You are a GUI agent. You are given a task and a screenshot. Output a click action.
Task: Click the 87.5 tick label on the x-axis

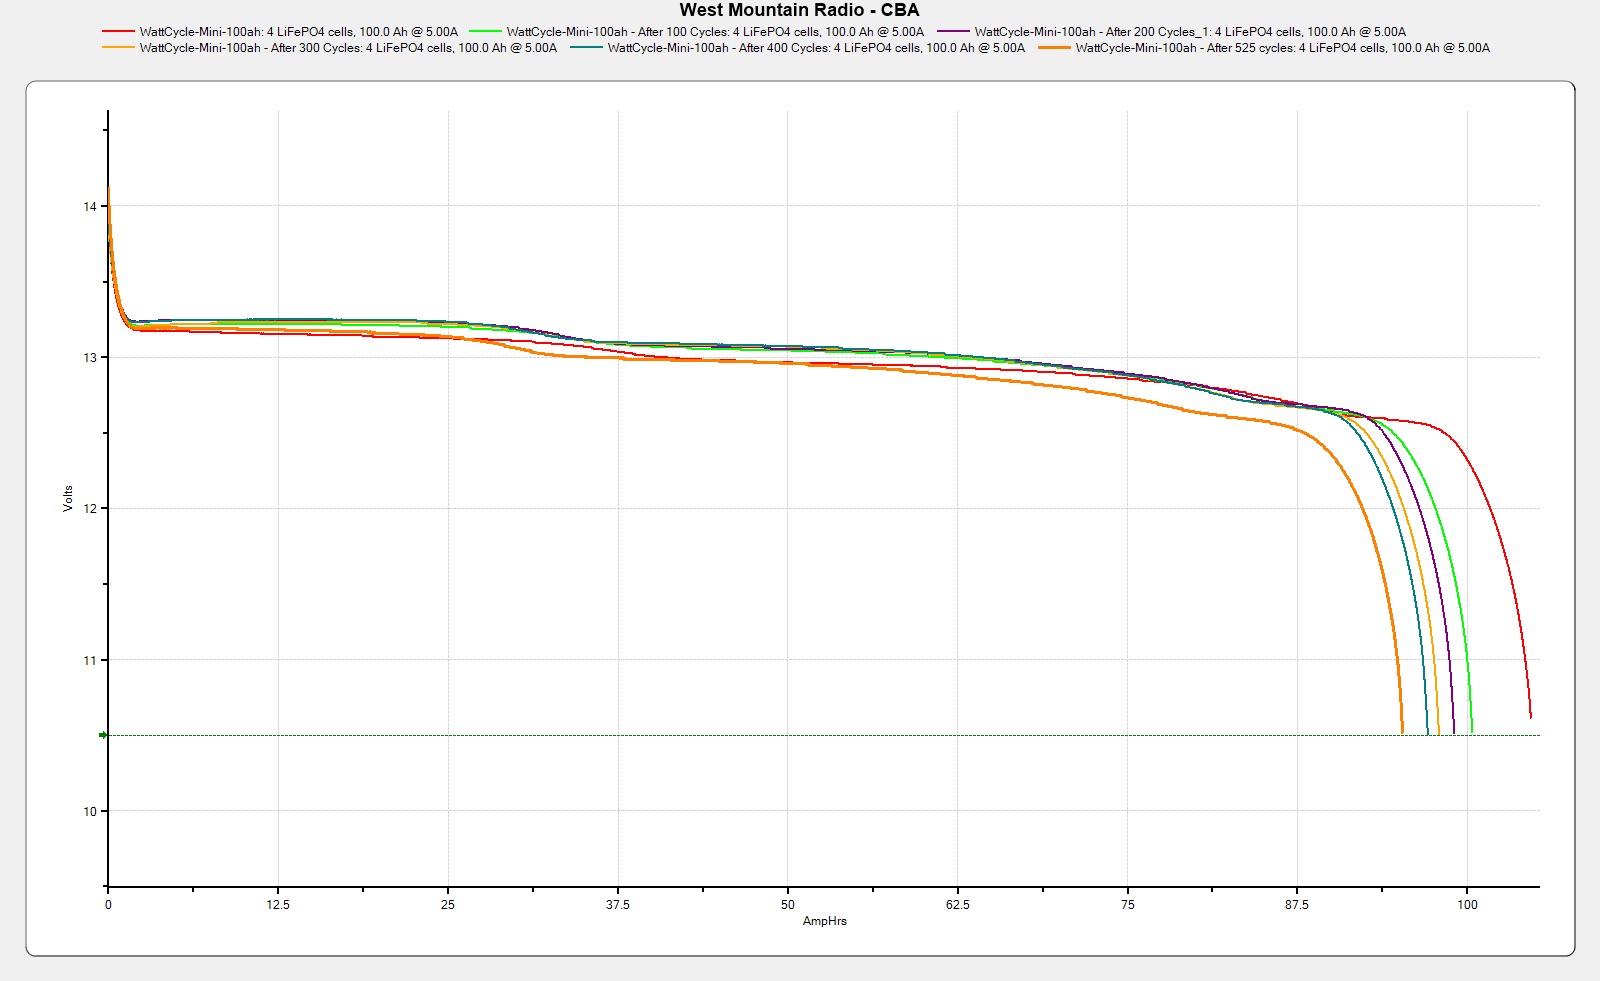click(x=1297, y=905)
